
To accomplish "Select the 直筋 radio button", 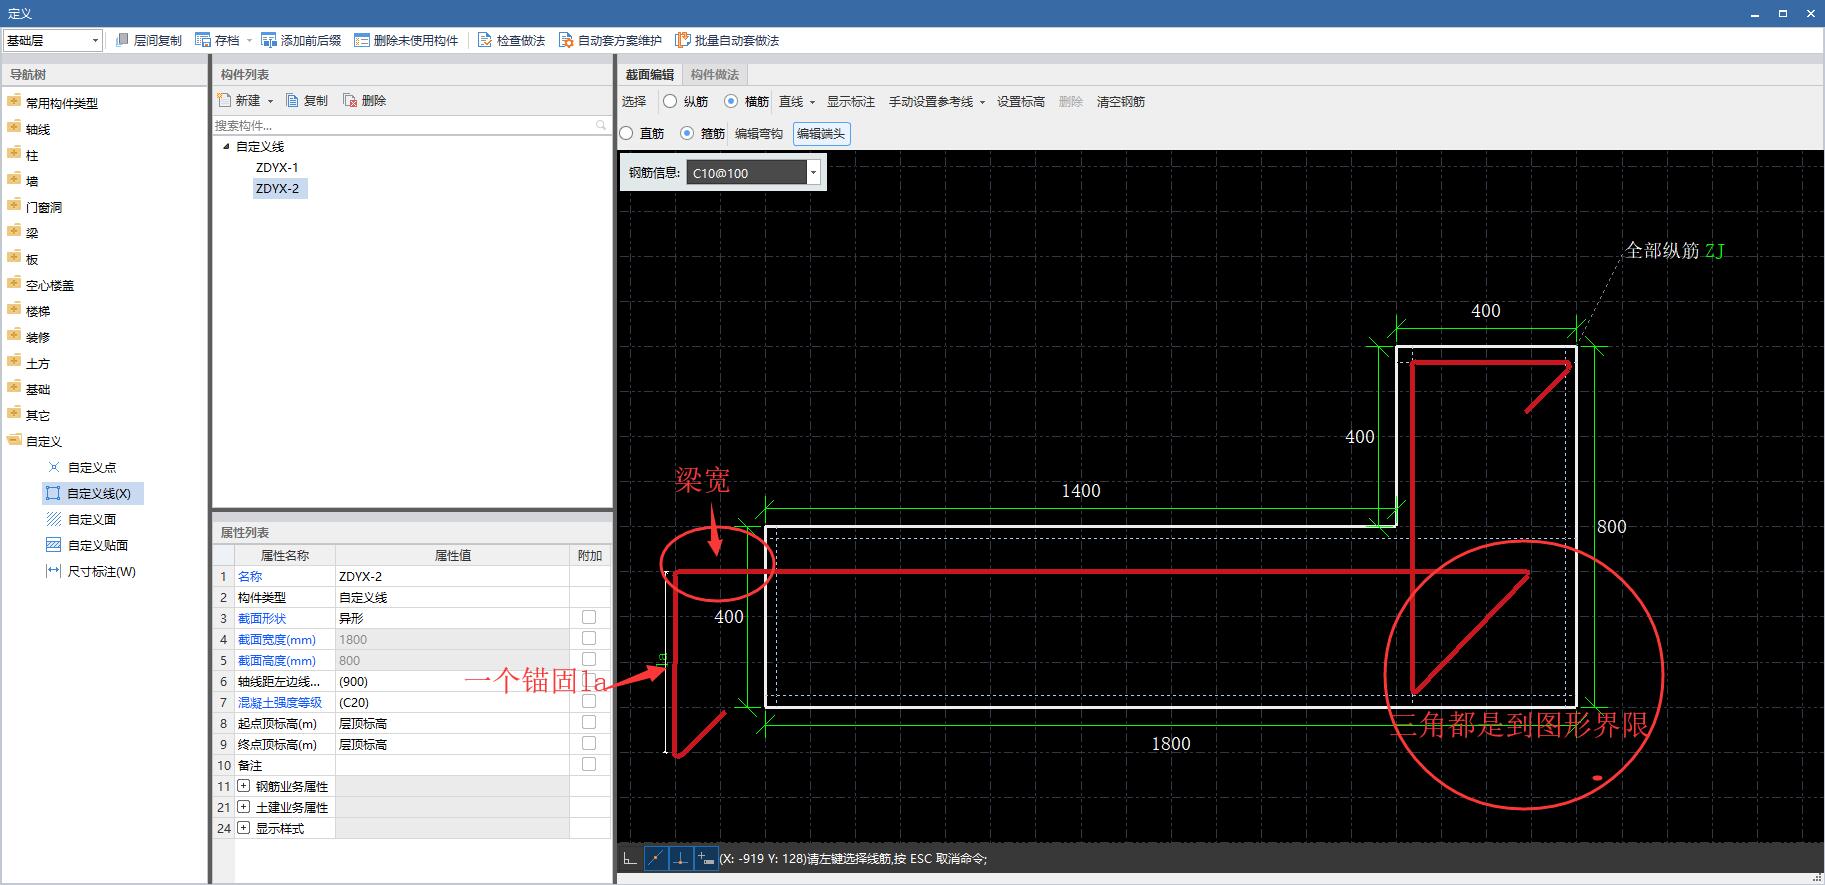I will [626, 133].
